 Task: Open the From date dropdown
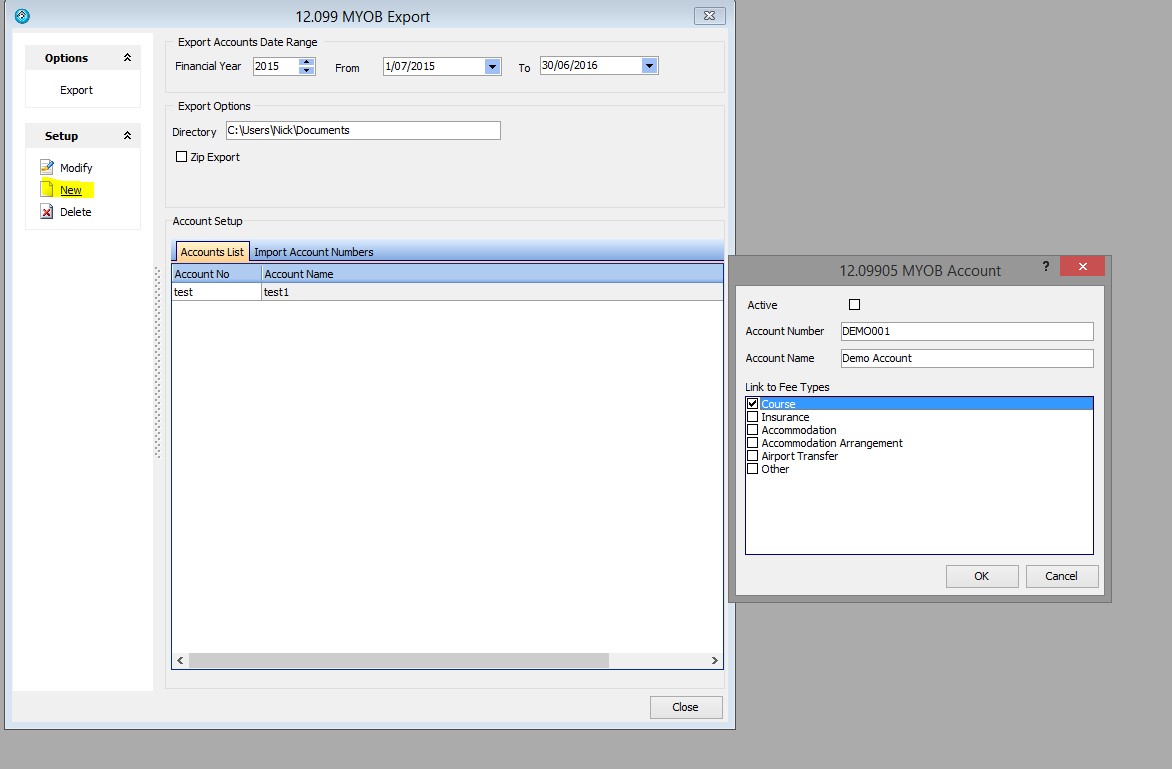coord(491,67)
